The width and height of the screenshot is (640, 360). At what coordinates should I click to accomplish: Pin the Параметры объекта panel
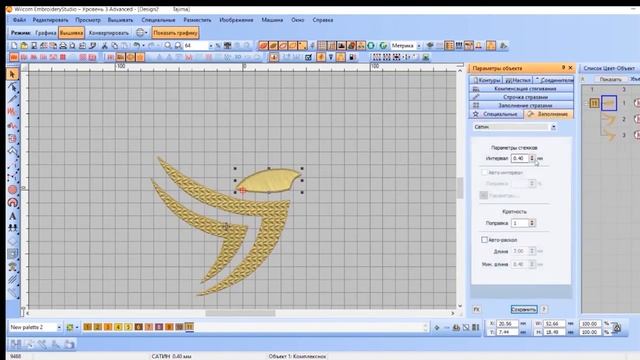click(x=563, y=68)
